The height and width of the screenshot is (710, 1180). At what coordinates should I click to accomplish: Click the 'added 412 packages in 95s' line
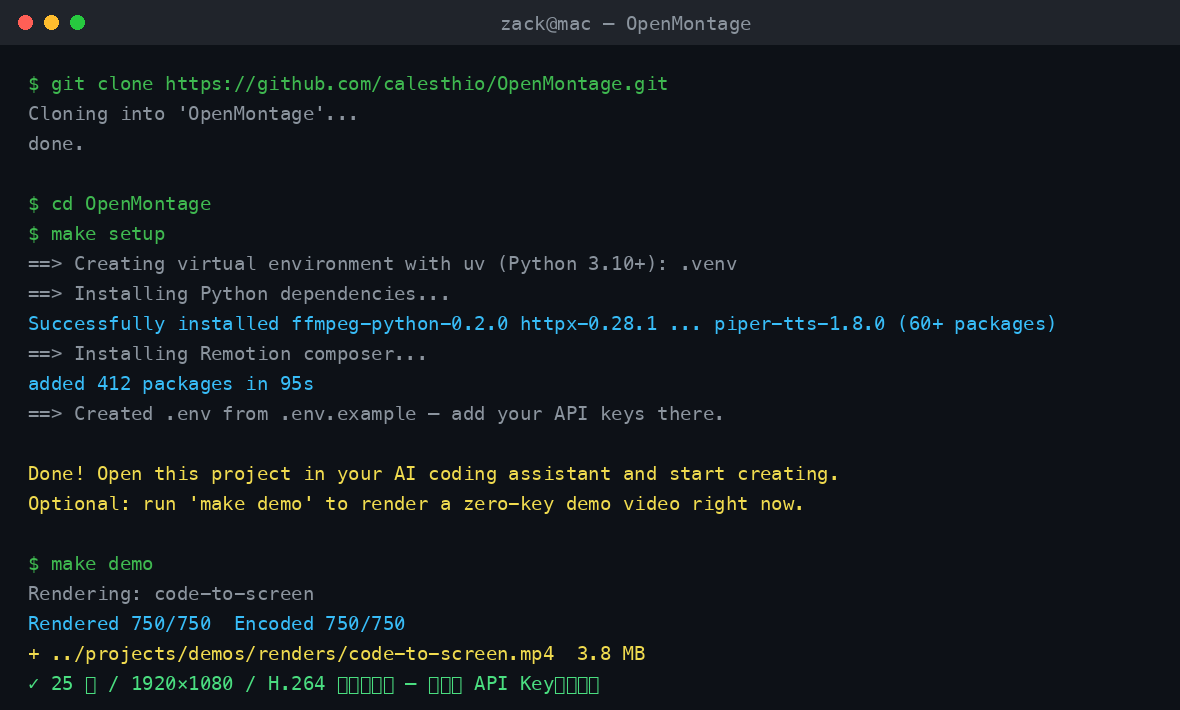pyautogui.click(x=171, y=384)
